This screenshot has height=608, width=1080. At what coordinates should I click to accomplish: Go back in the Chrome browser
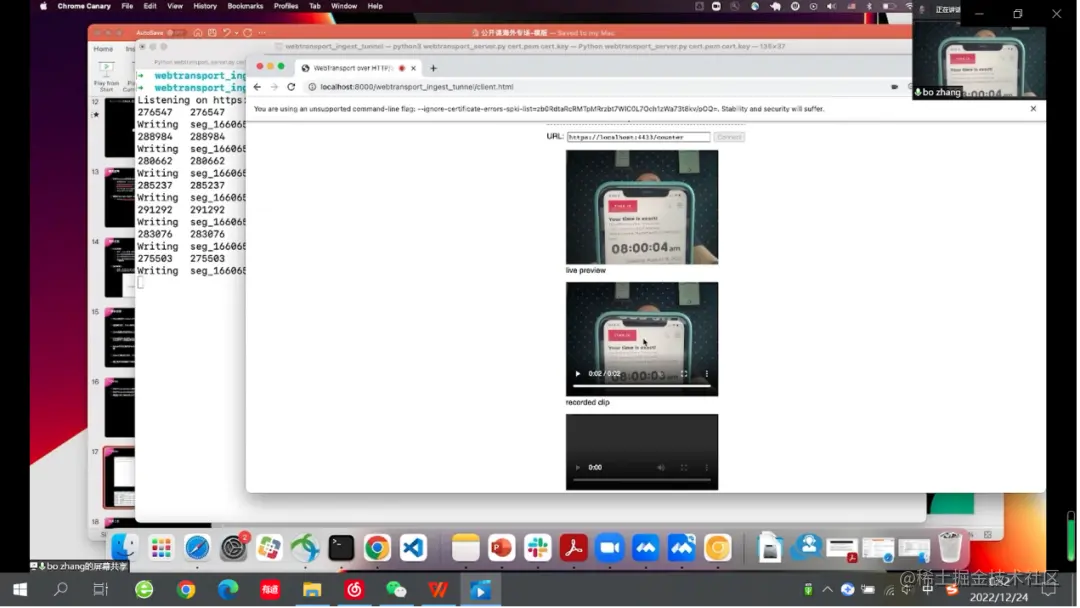click(257, 87)
